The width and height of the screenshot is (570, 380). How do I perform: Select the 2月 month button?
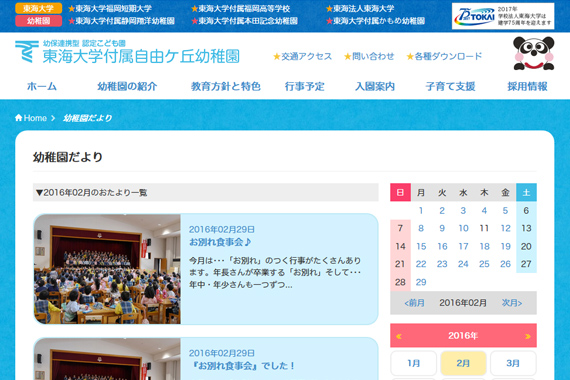(x=463, y=363)
